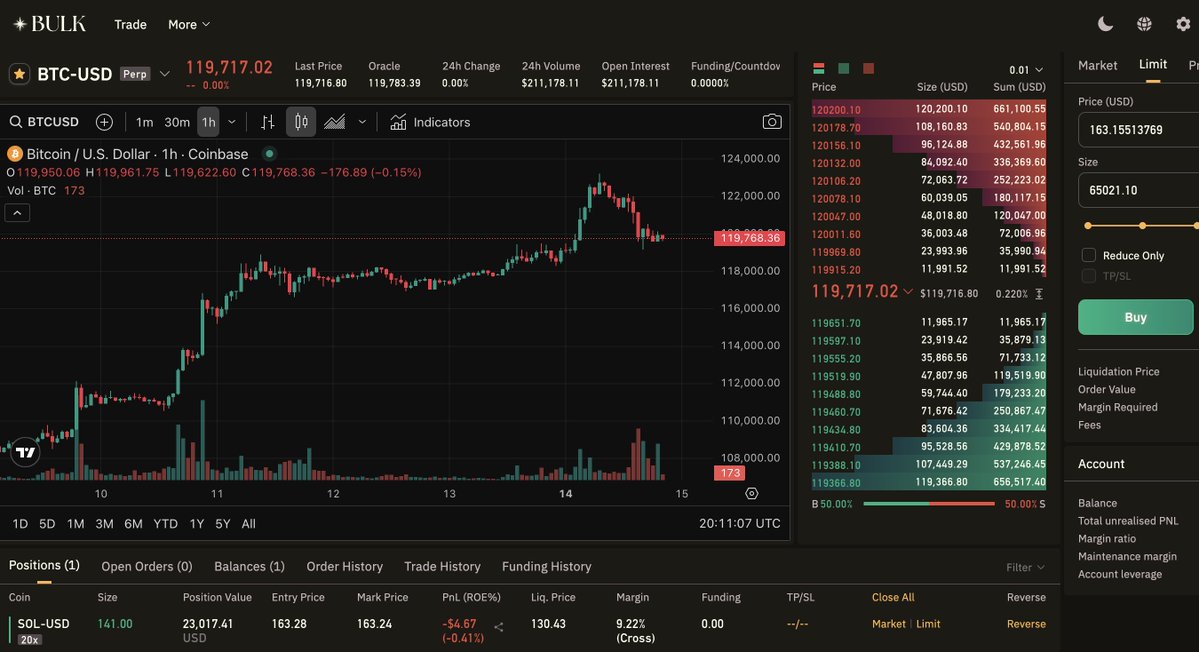
Task: Click the order size slider middle point
Action: pos(1142,225)
